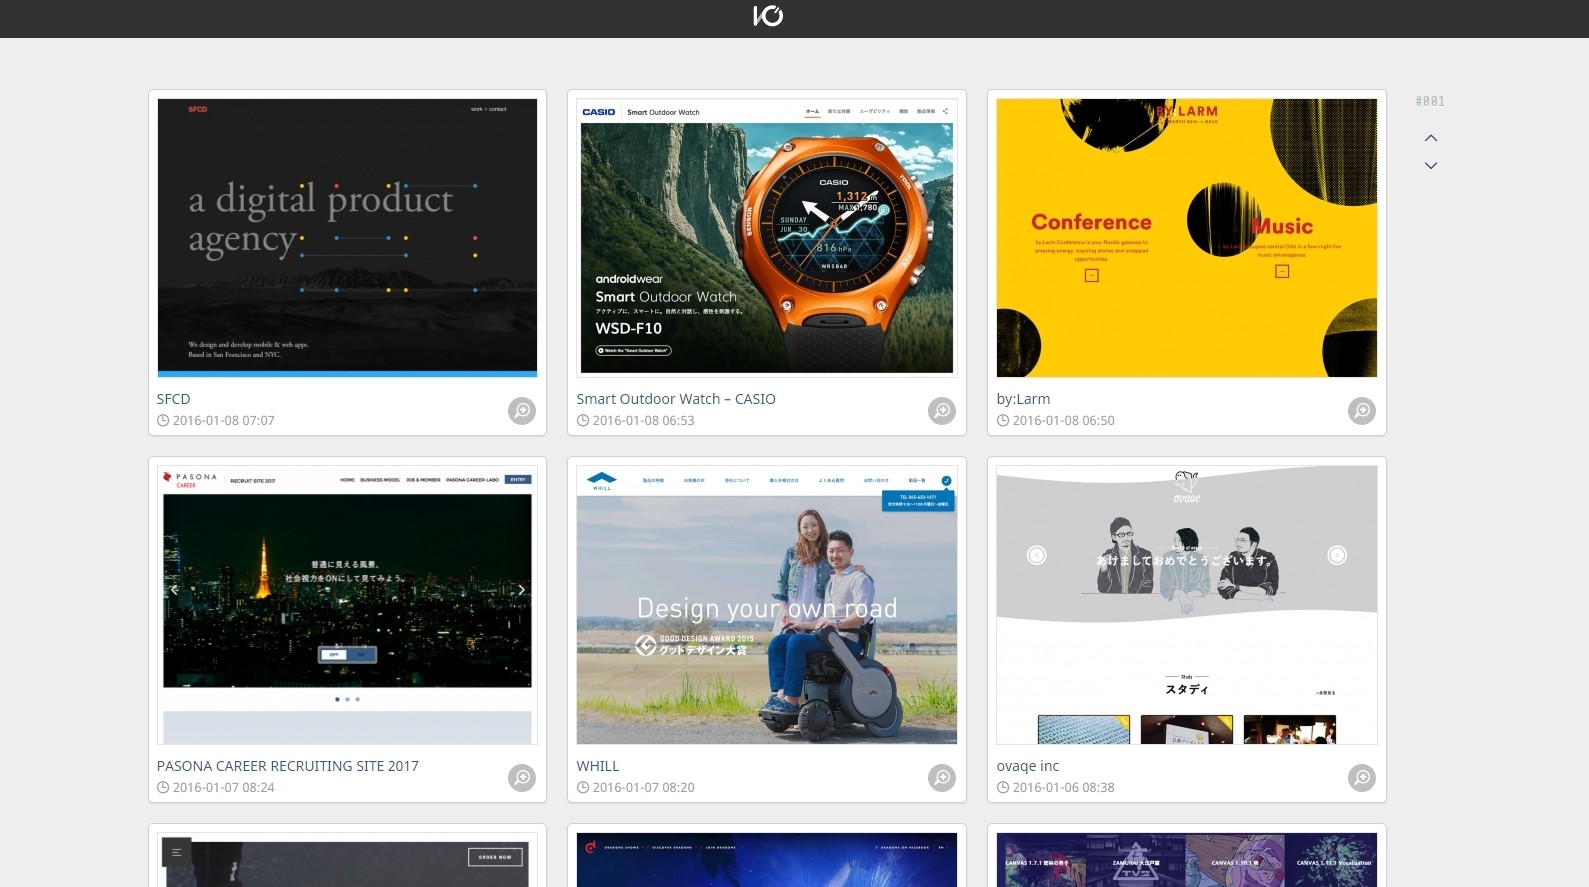Open the partial thumbnail with ORDER NOW button
1589x887 pixels.
347,859
